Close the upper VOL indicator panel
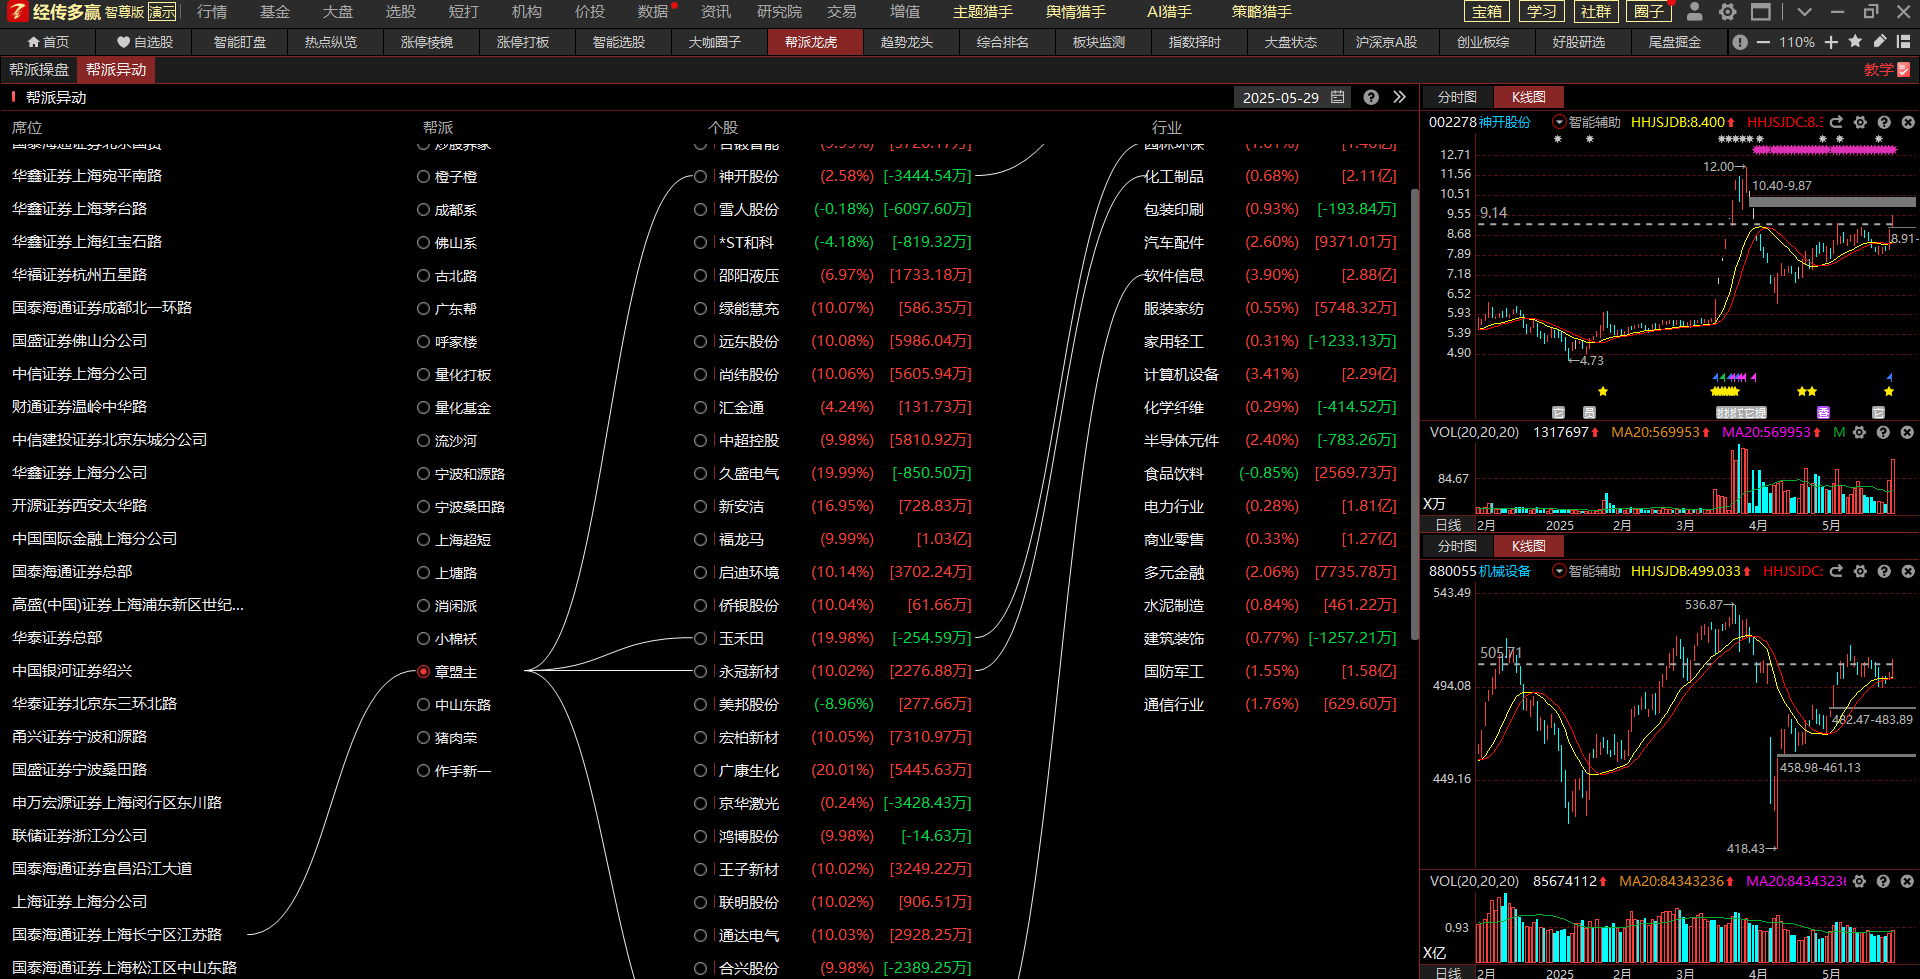Screen dimensions: 1920x979 [1907, 432]
